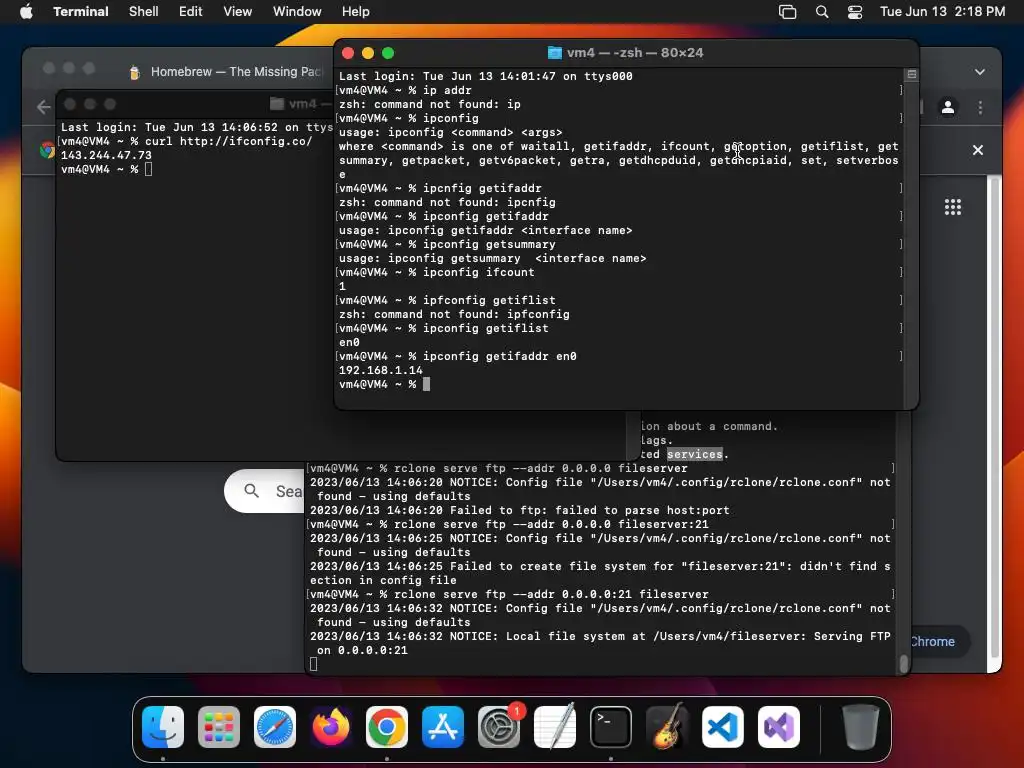1024x768 pixels.
Task: Open the Help menu
Action: point(356,12)
